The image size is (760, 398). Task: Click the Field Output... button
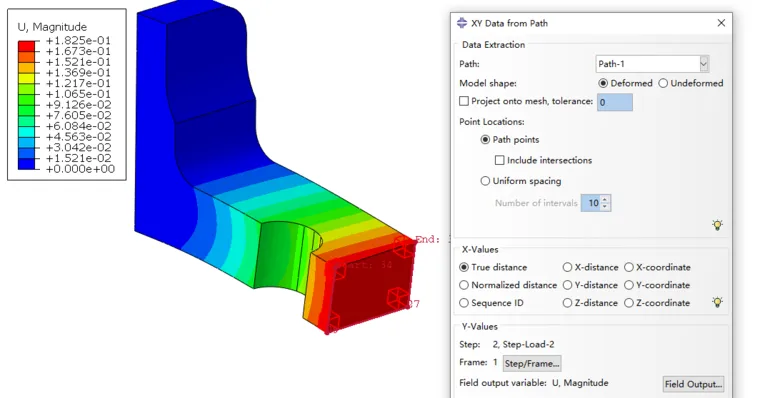693,384
